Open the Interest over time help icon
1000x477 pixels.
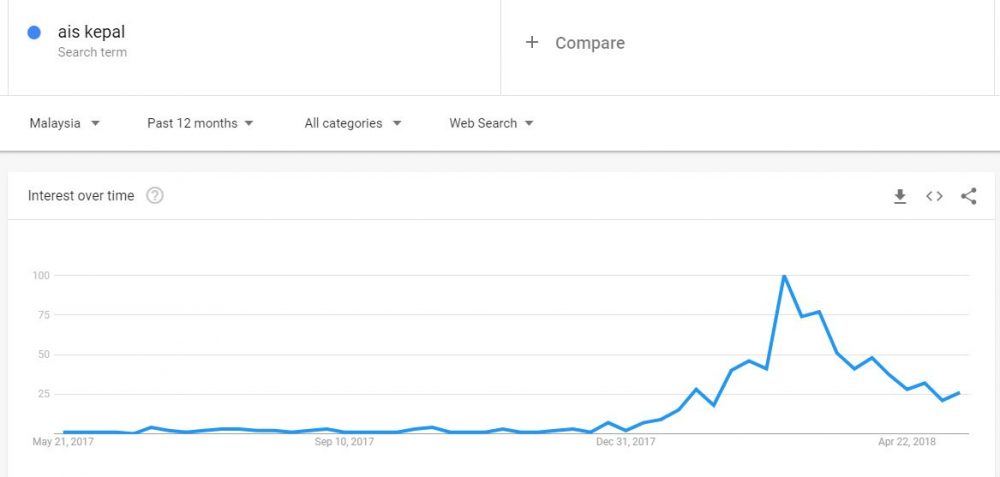coord(155,196)
